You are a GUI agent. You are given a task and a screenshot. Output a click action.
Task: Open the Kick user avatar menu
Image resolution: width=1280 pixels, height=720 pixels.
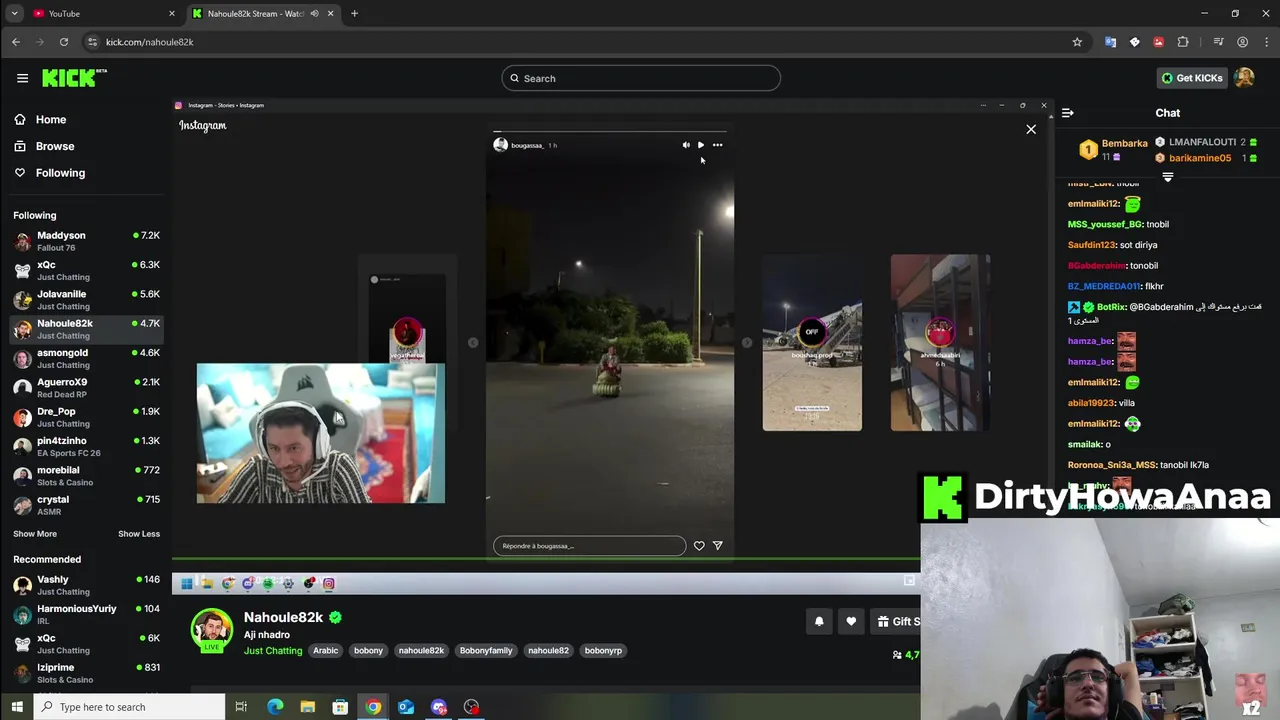click(x=1244, y=78)
